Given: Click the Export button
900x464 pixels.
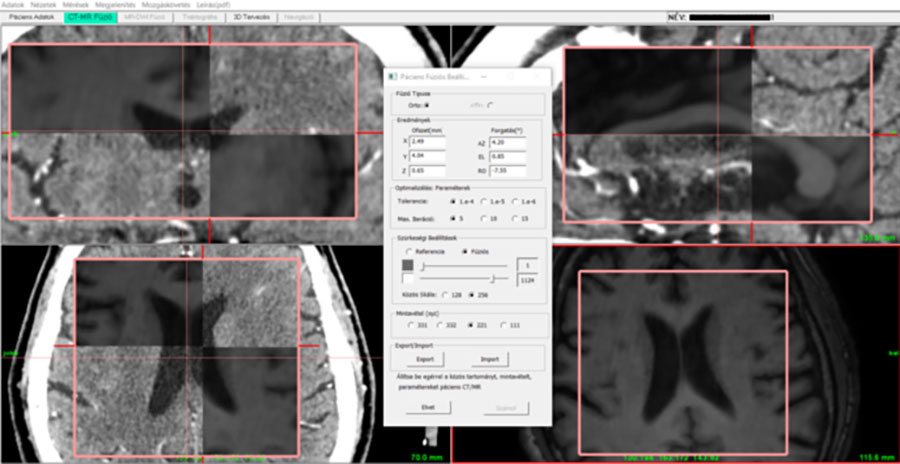Looking at the screenshot, I should [x=425, y=359].
